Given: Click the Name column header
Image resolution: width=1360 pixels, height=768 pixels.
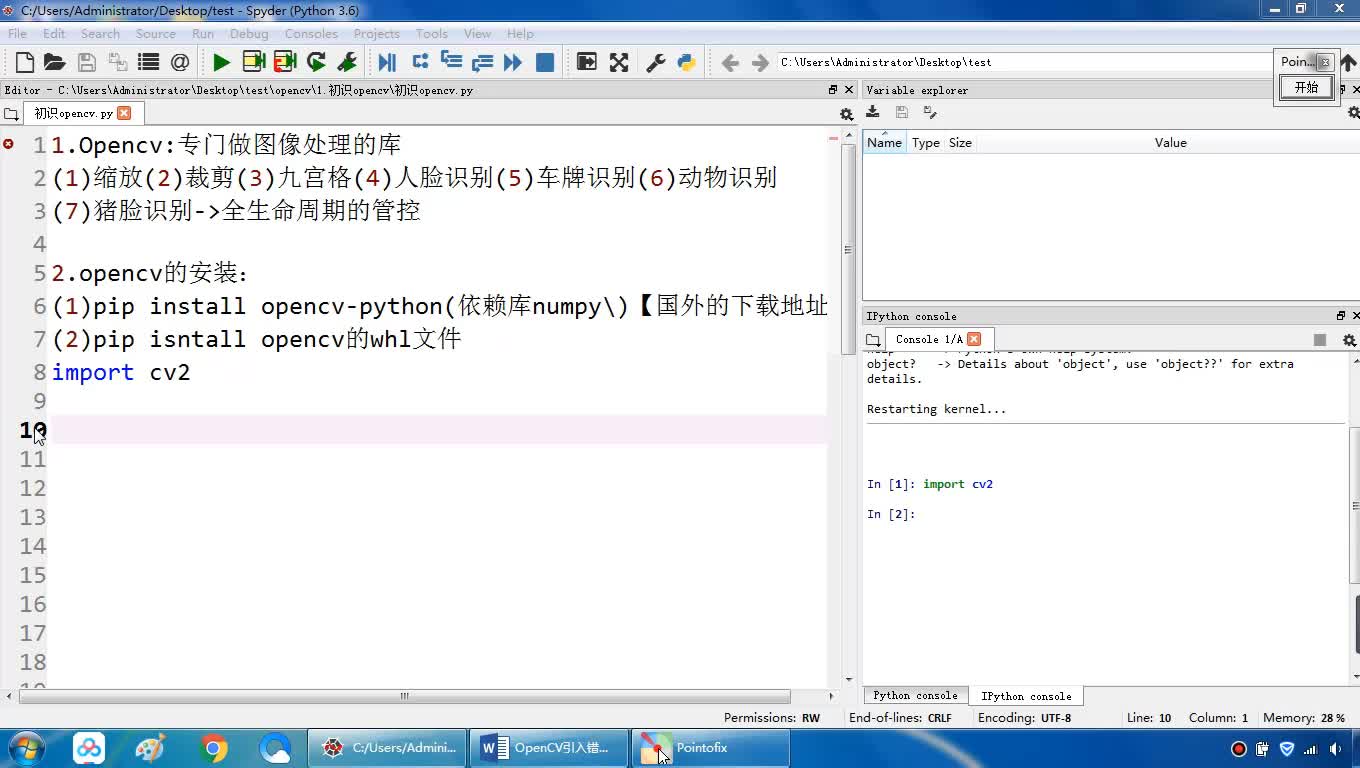Looking at the screenshot, I should 884,143.
